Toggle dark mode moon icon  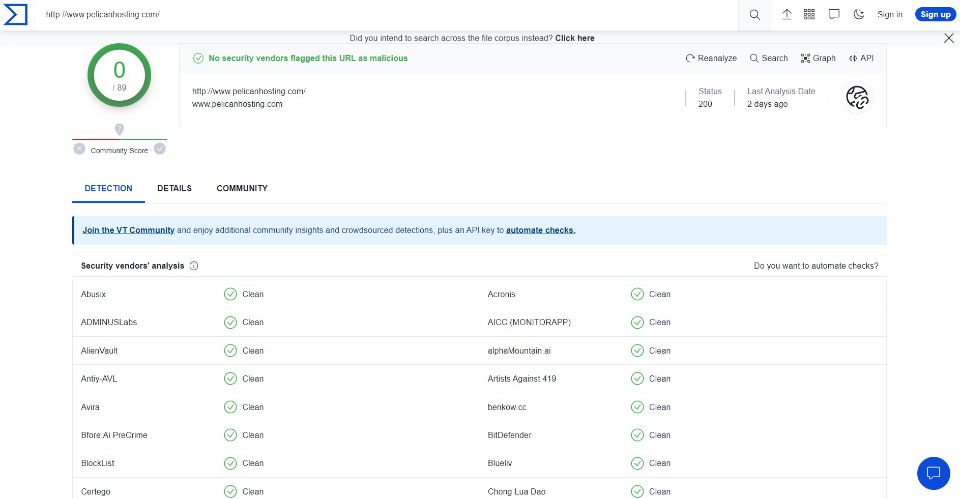coord(859,14)
